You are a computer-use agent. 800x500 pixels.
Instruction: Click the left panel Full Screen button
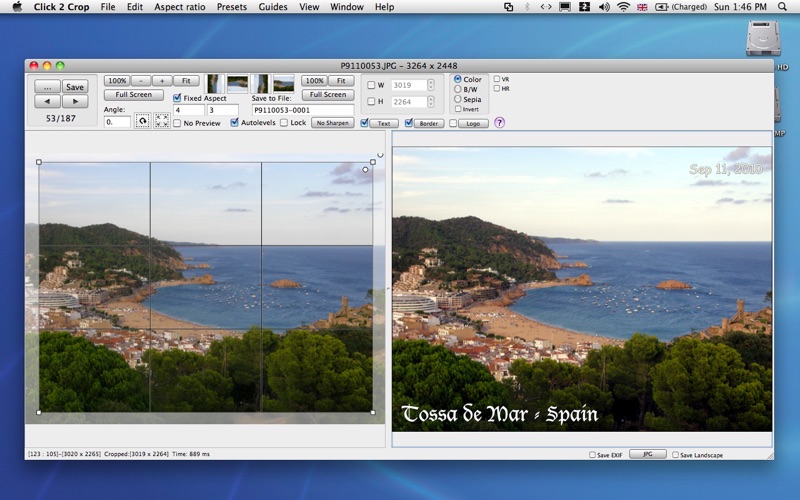coord(134,94)
